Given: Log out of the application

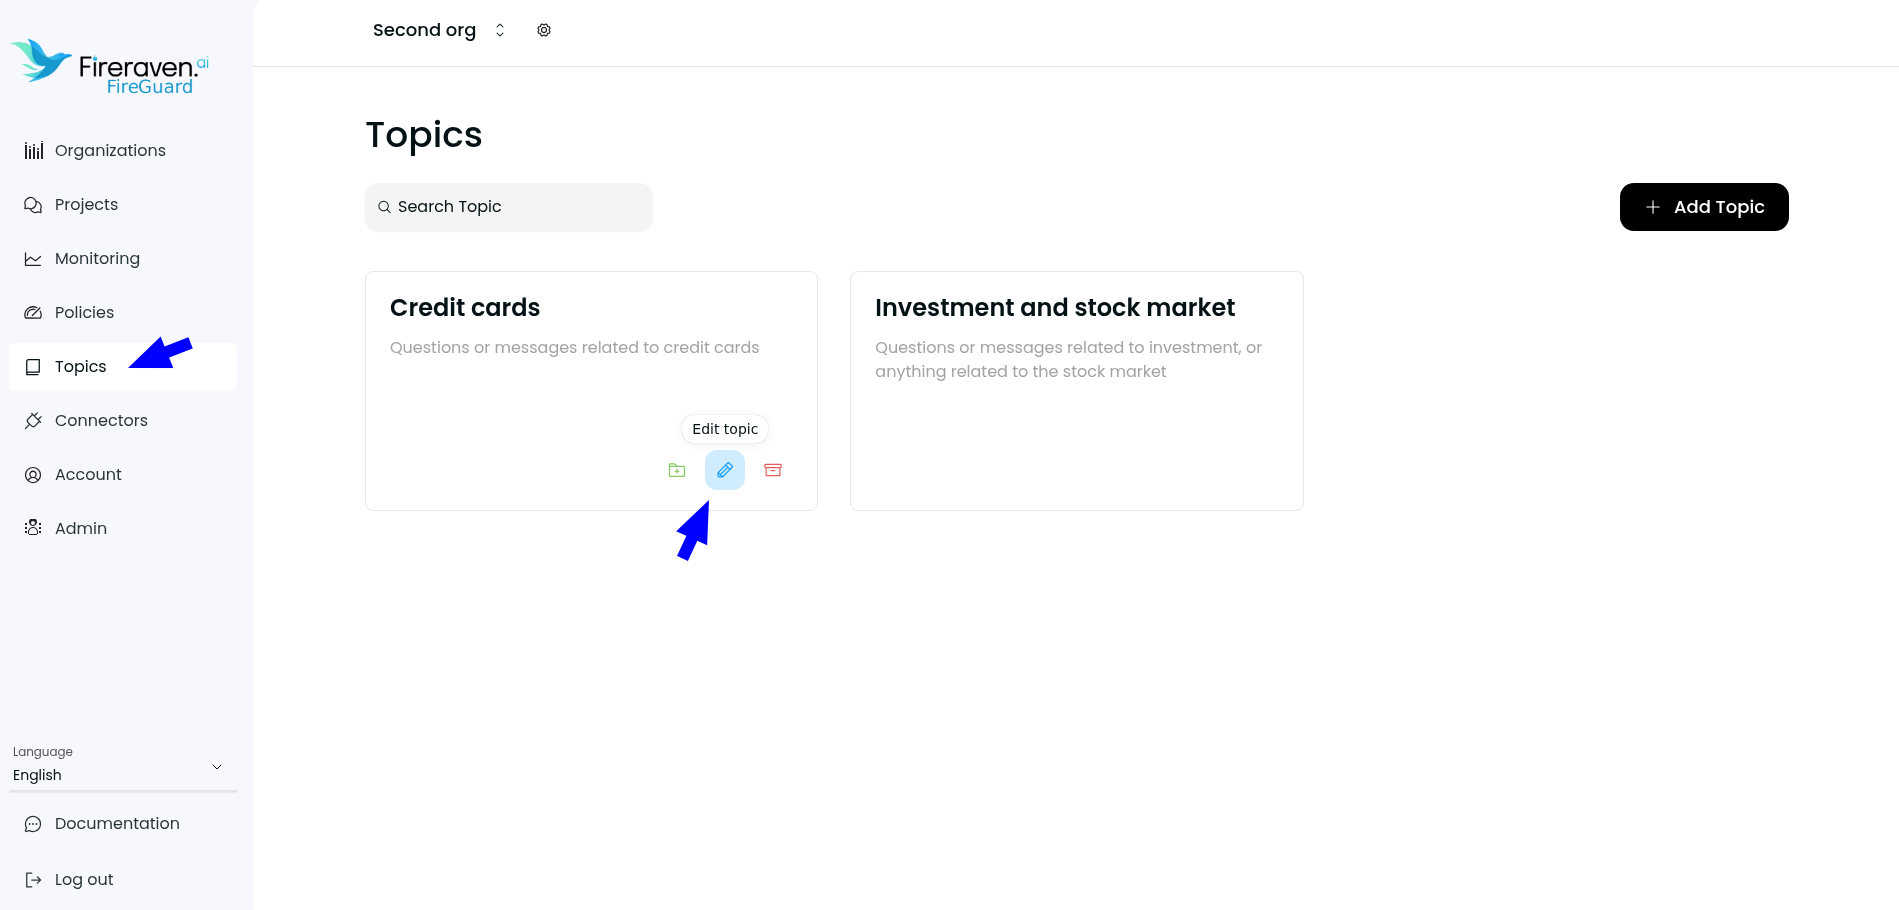Looking at the screenshot, I should [84, 880].
